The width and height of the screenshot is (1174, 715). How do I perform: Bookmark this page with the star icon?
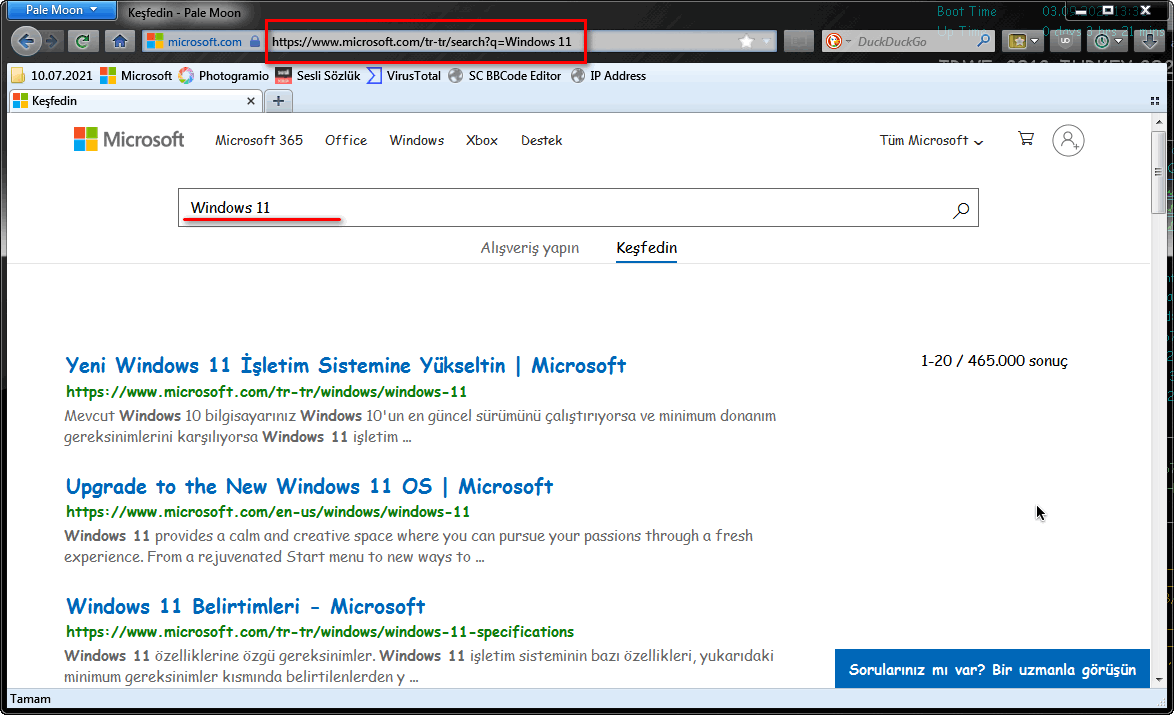tap(746, 41)
